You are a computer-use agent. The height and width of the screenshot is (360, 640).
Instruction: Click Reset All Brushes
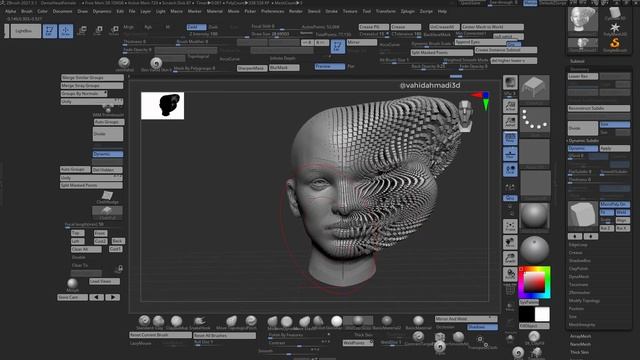224,336
